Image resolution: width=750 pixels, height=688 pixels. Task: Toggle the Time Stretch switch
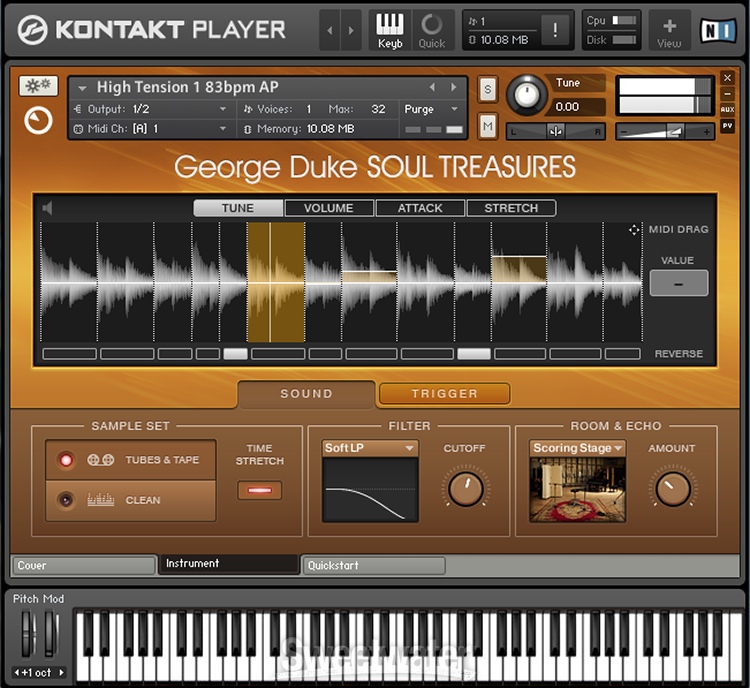tap(260, 490)
